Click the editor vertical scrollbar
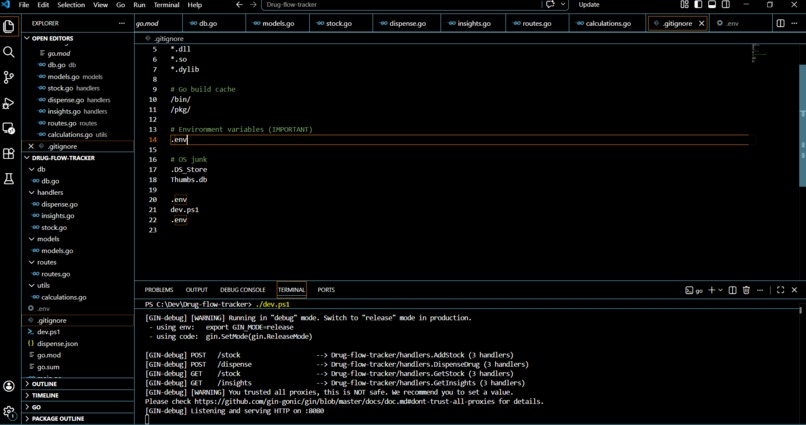806x425 pixels. (x=802, y=125)
